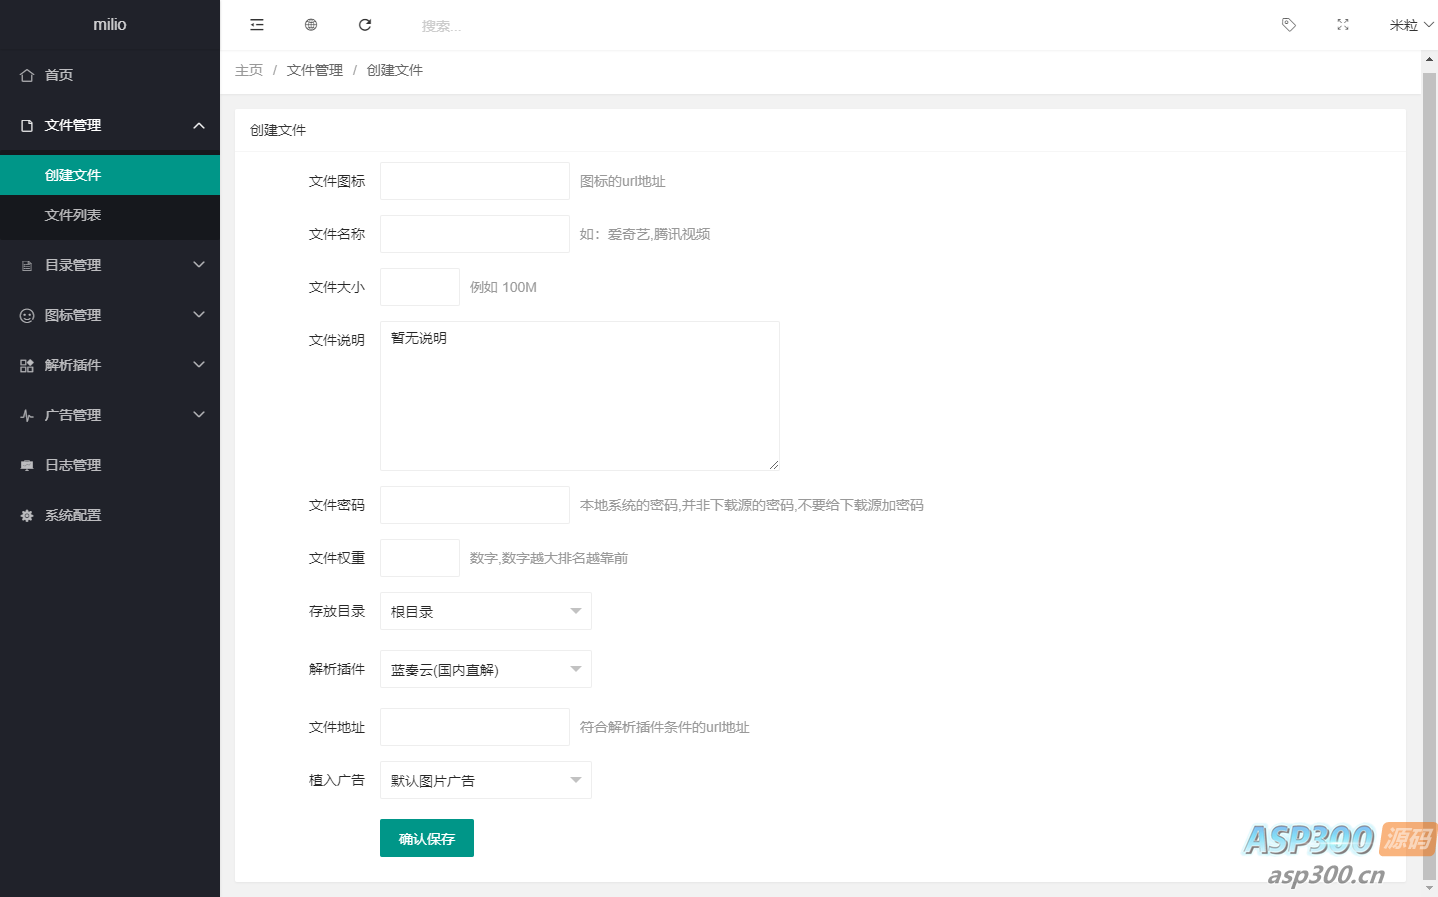Click the refresh icon in top bar
This screenshot has height=897, width=1438.
[365, 25]
